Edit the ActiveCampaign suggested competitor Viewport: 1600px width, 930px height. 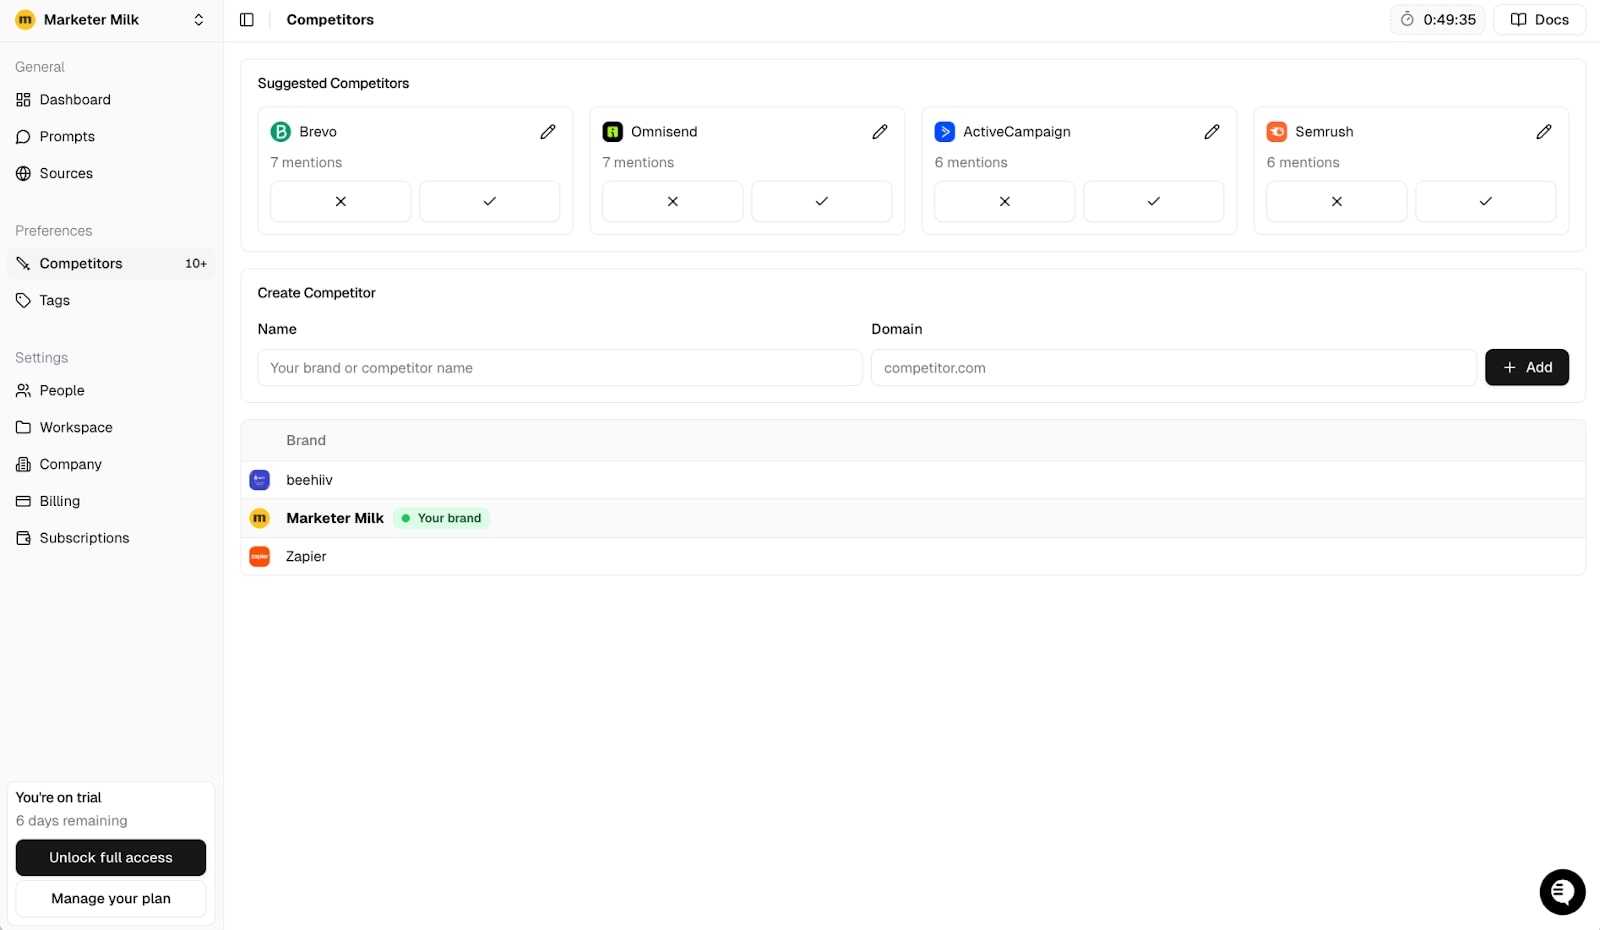click(1212, 132)
